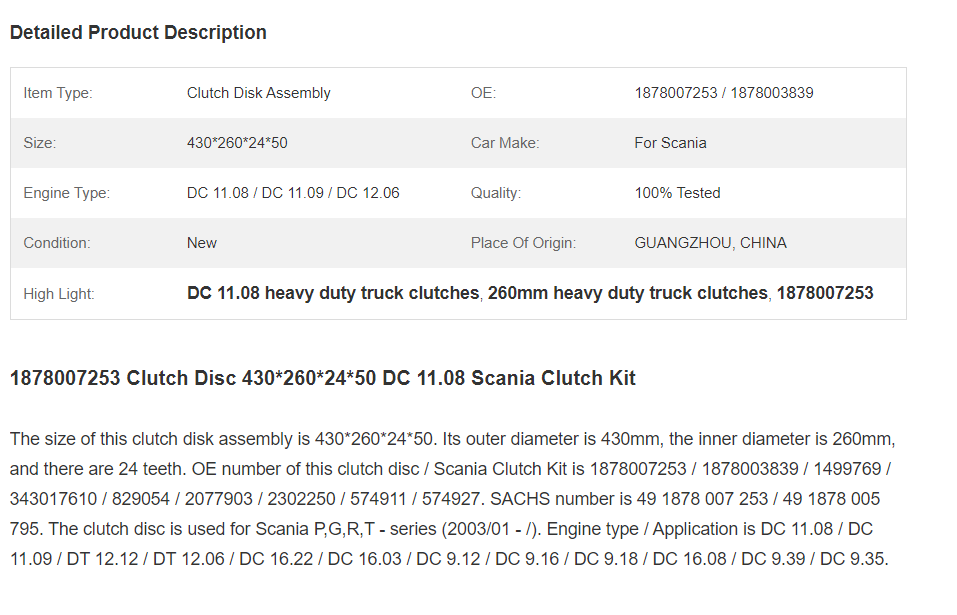Open the DC 11.08 heavy duty truck clutches link
This screenshot has width=957, height=615.
pyautogui.click(x=333, y=293)
